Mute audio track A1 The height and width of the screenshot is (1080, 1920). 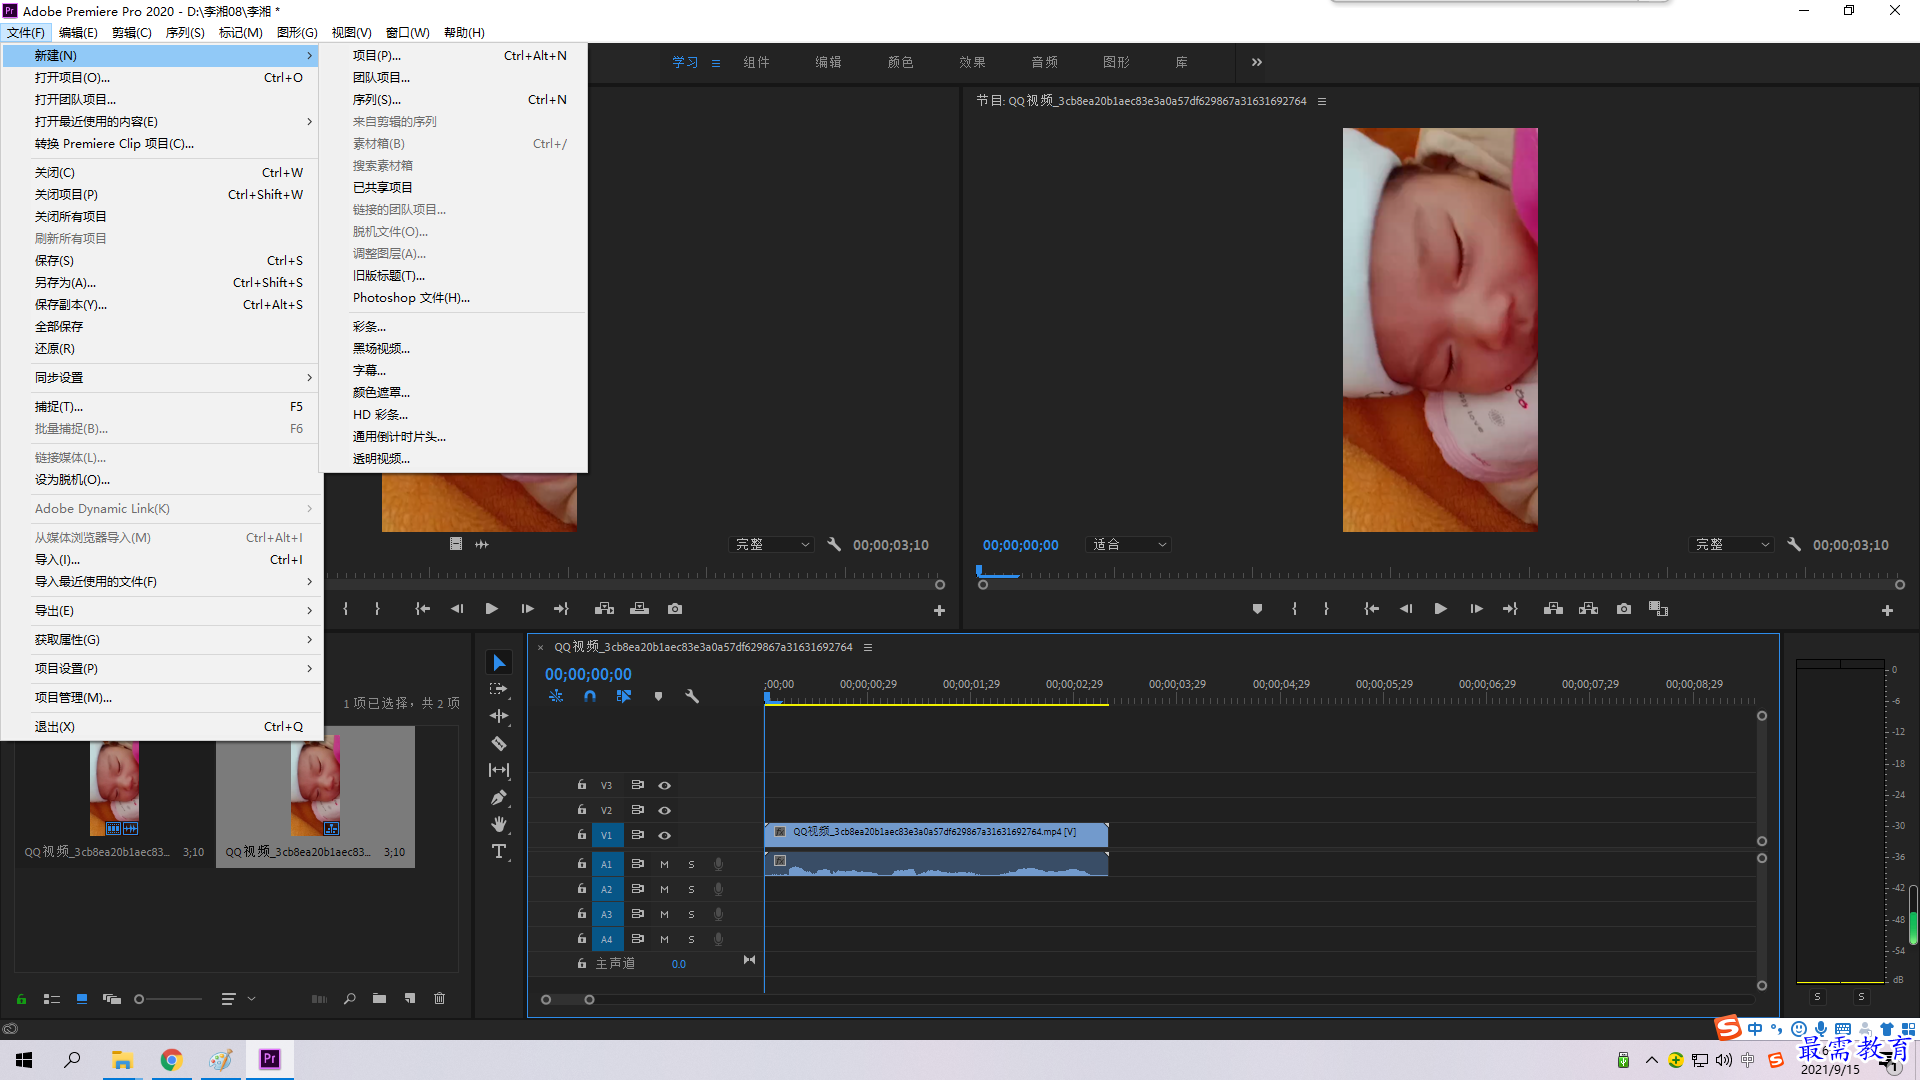coord(664,864)
